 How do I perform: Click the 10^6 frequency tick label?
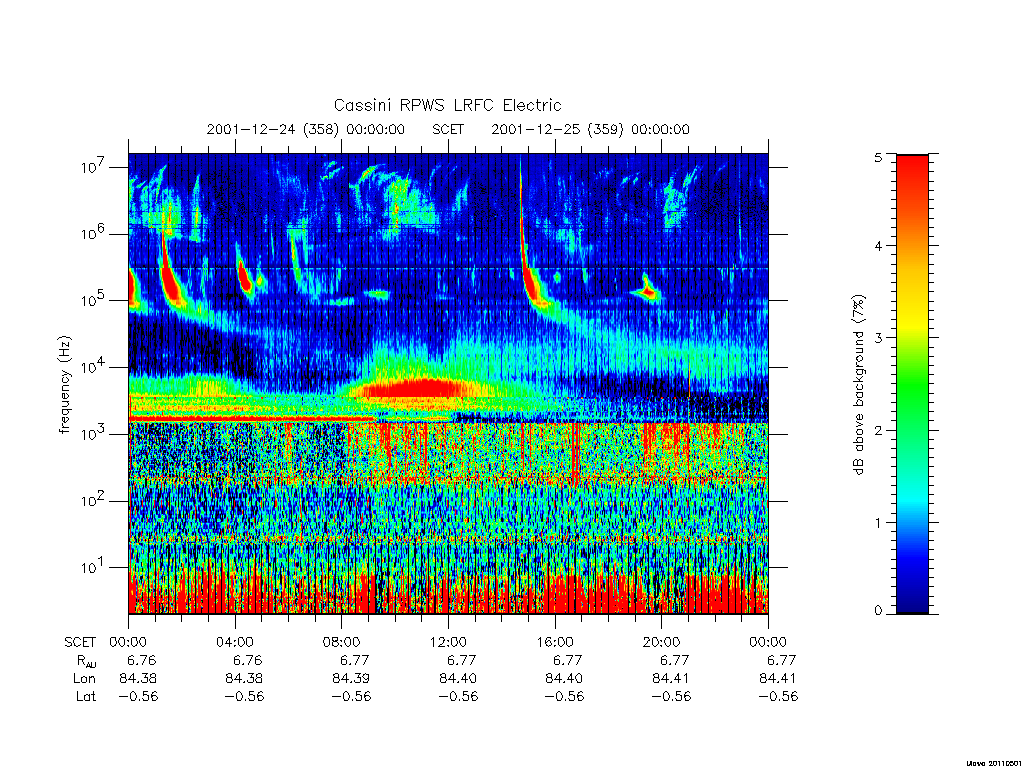93,233
